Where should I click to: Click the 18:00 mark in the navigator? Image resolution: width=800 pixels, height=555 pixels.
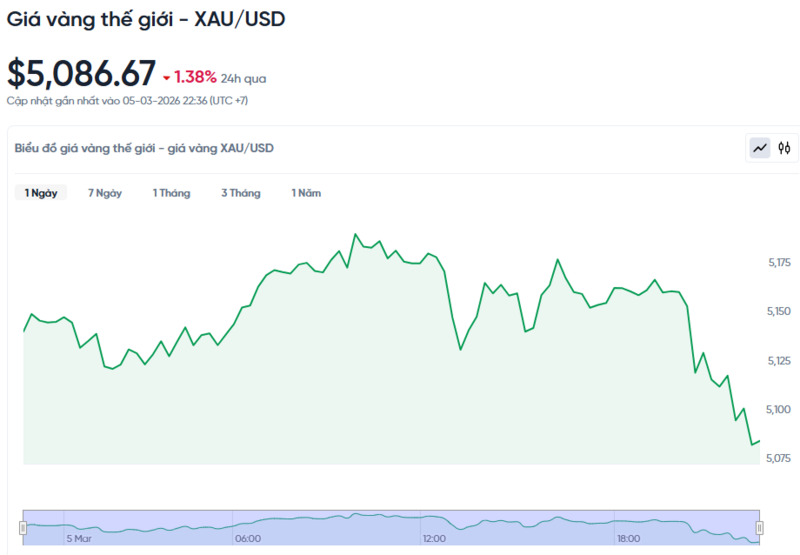628,539
